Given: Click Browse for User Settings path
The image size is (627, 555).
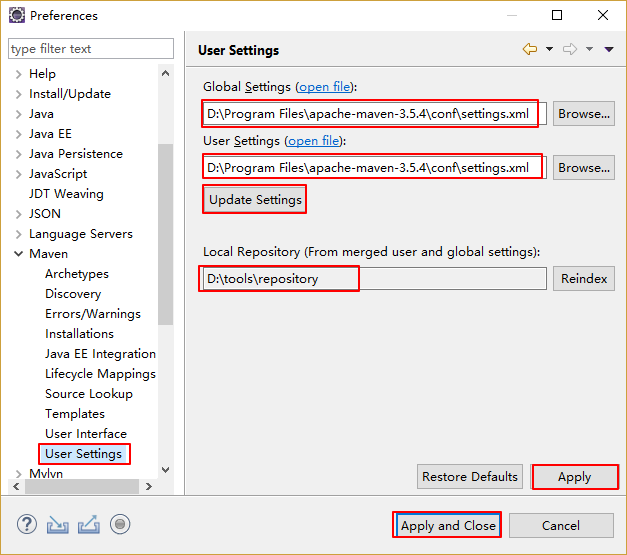Looking at the screenshot, I should [x=584, y=168].
